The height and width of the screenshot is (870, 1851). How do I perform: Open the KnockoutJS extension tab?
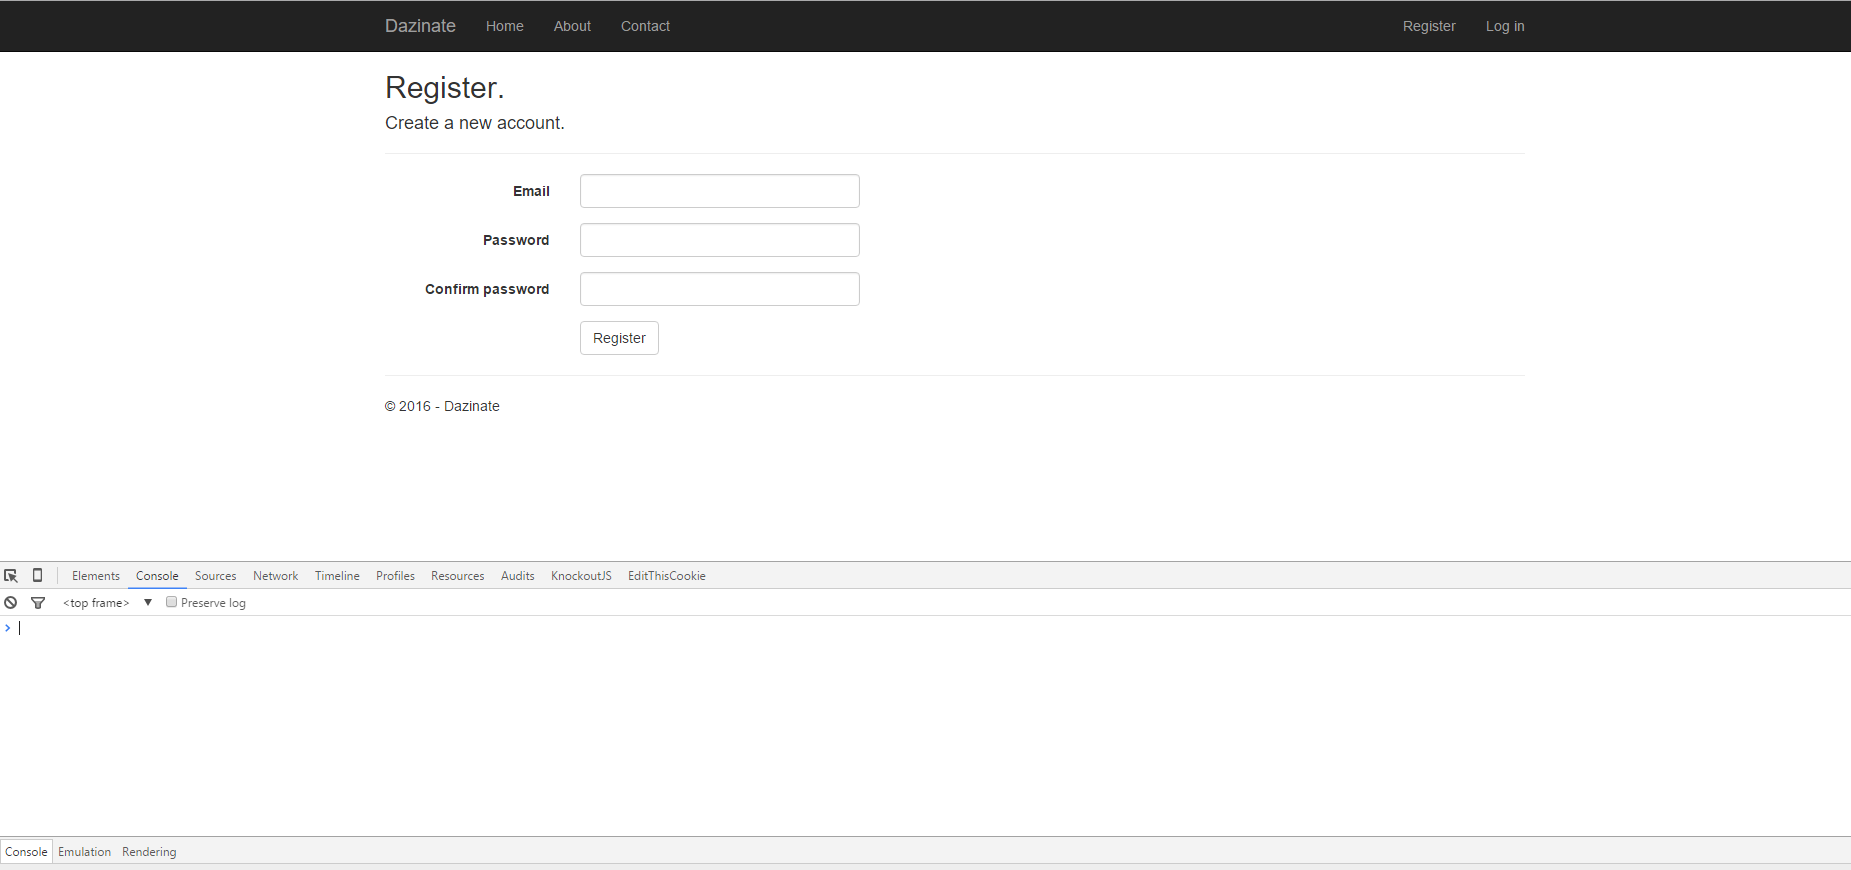(x=581, y=576)
